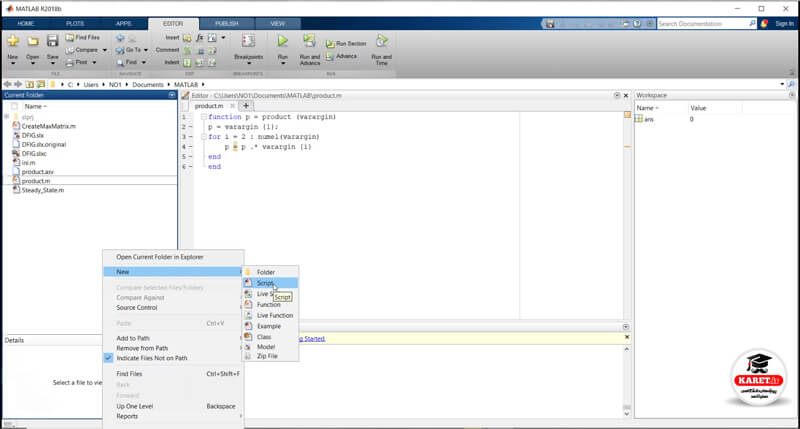The width and height of the screenshot is (800, 429).
Task: Open the New dropdown arrow
Action: (x=13, y=63)
